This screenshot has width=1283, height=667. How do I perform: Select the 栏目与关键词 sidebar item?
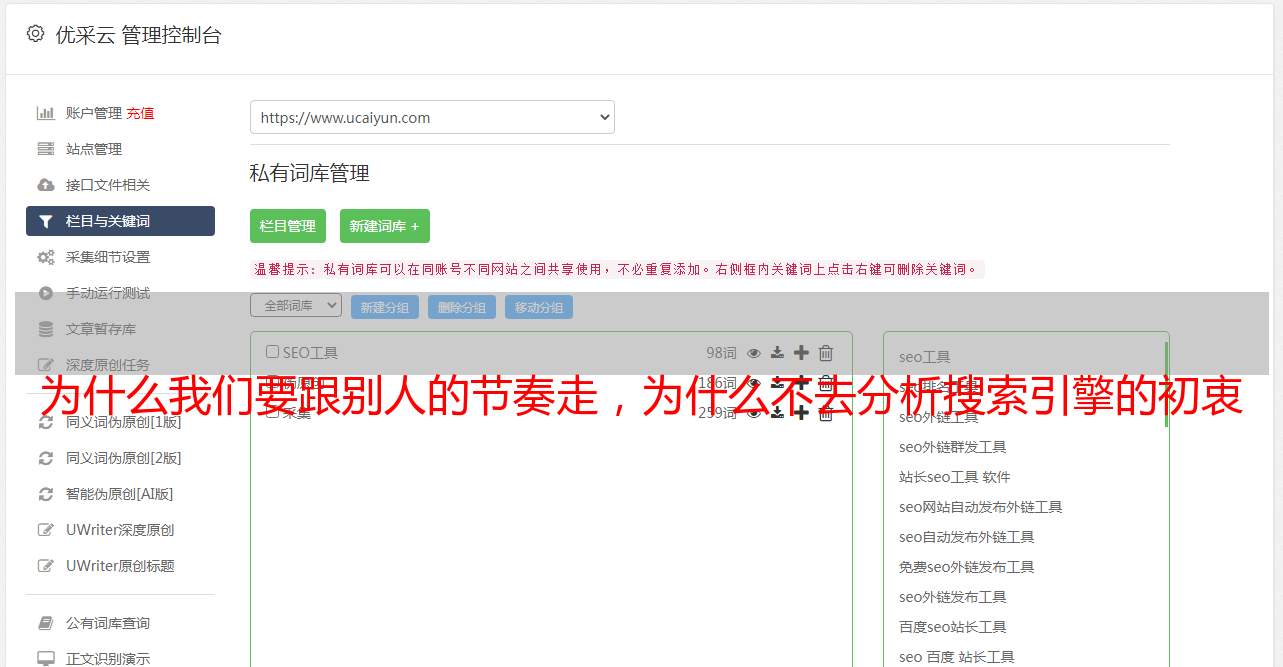click(120, 221)
